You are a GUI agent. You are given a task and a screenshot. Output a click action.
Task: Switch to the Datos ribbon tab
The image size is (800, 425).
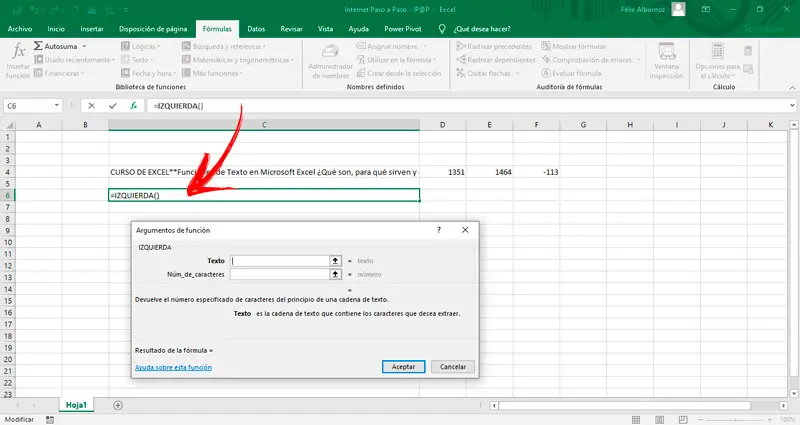(256, 29)
